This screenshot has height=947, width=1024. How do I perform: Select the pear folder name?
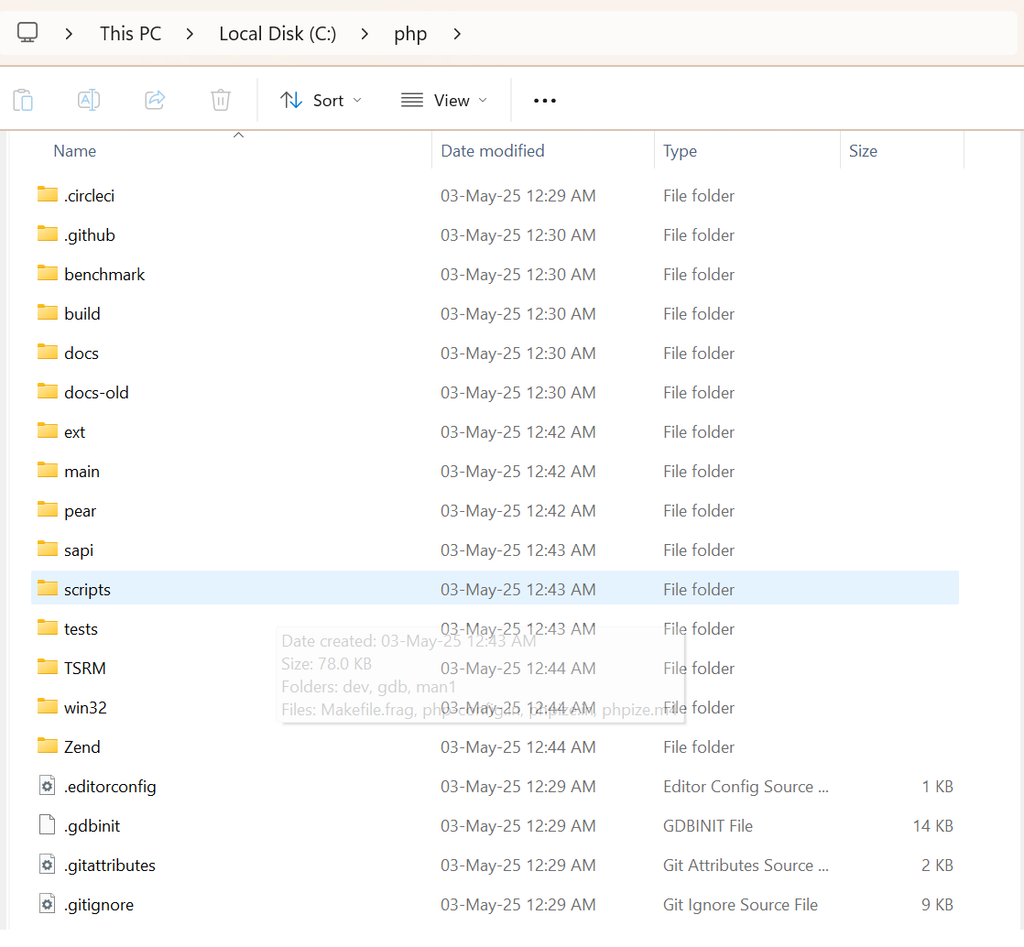80,511
